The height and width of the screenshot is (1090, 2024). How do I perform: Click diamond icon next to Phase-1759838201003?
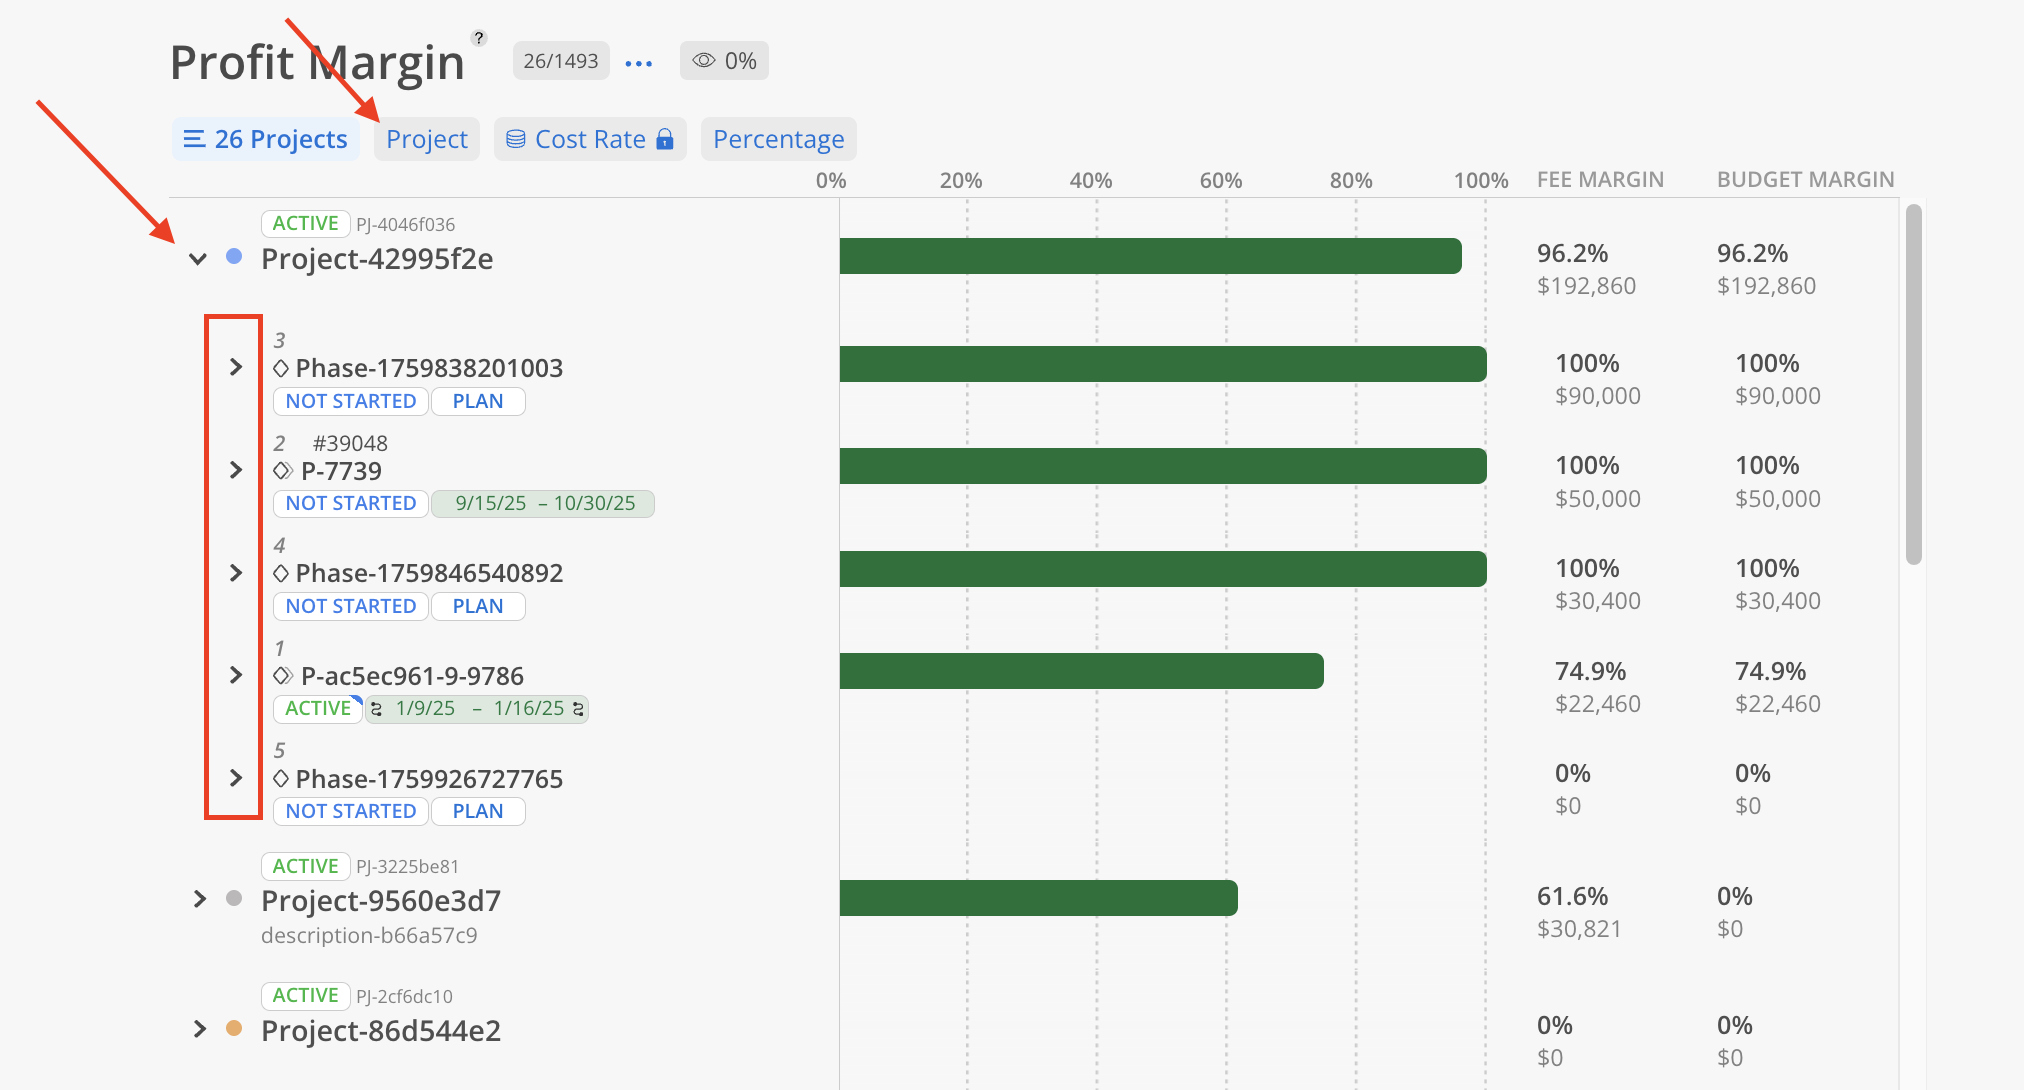coord(281,368)
